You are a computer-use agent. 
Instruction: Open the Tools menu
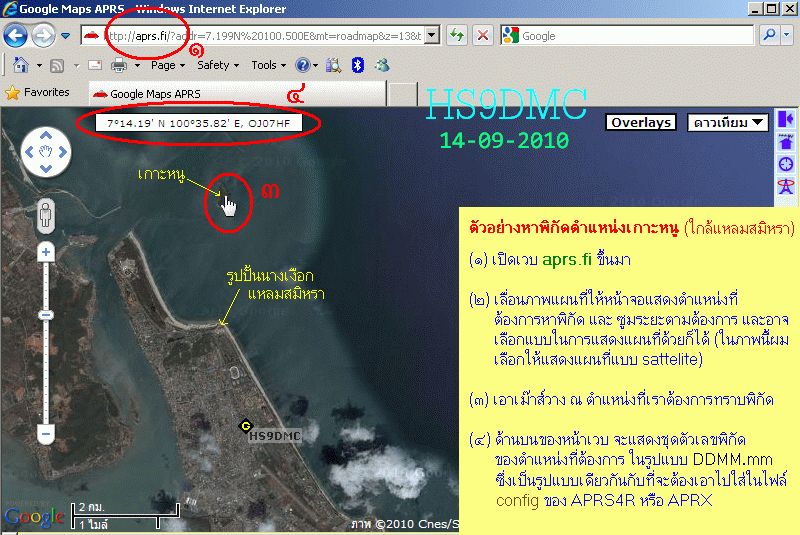tap(268, 65)
